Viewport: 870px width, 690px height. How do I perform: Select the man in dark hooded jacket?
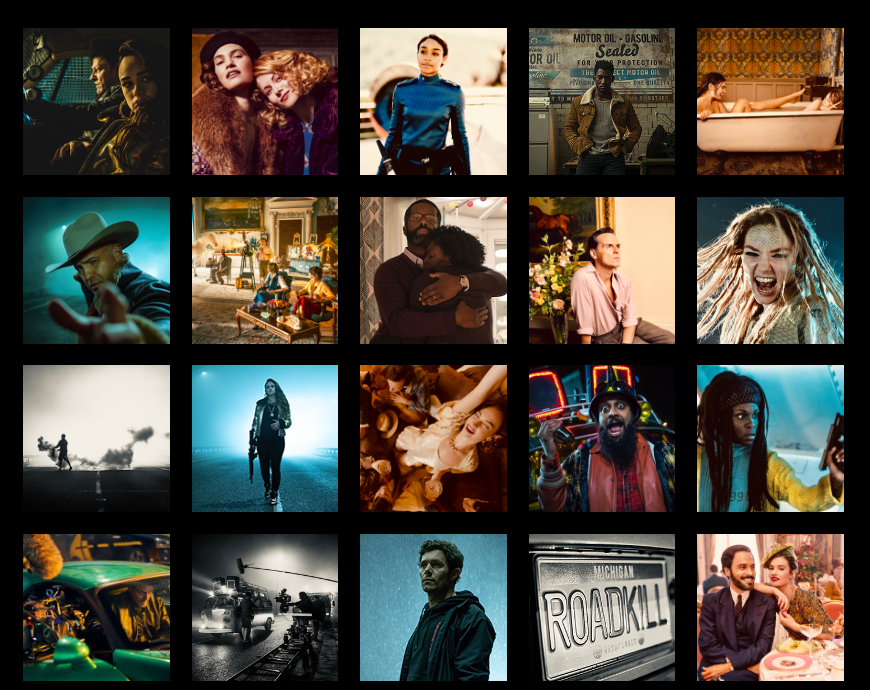433,607
